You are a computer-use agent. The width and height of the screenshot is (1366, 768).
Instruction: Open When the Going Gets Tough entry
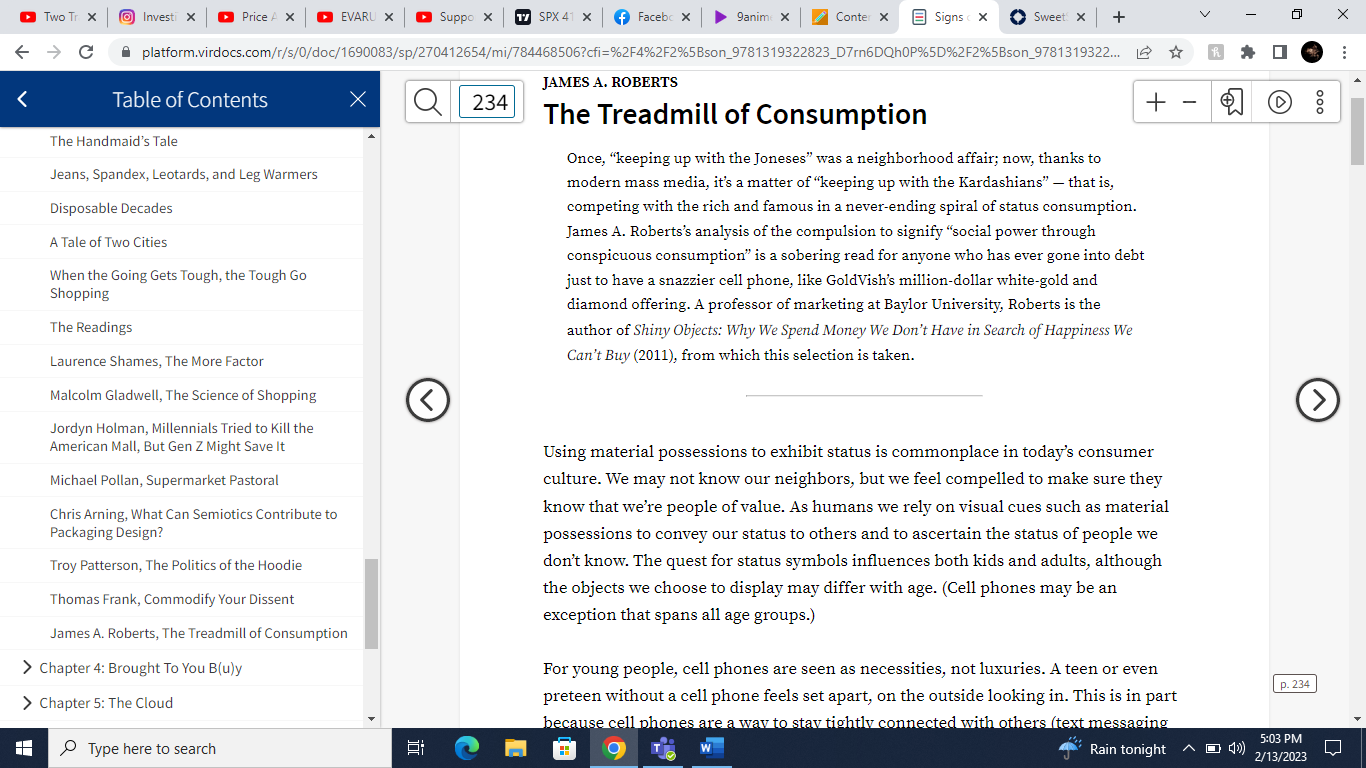click(178, 284)
